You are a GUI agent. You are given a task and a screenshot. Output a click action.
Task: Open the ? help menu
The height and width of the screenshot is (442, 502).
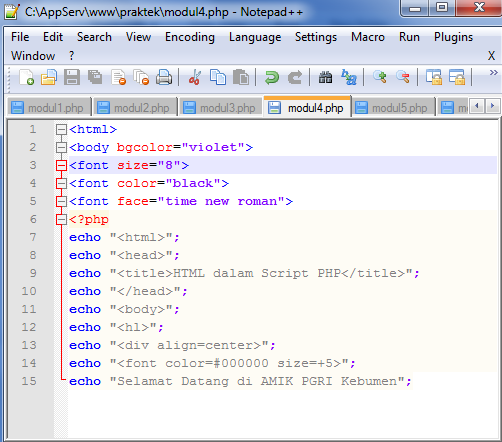(72, 56)
